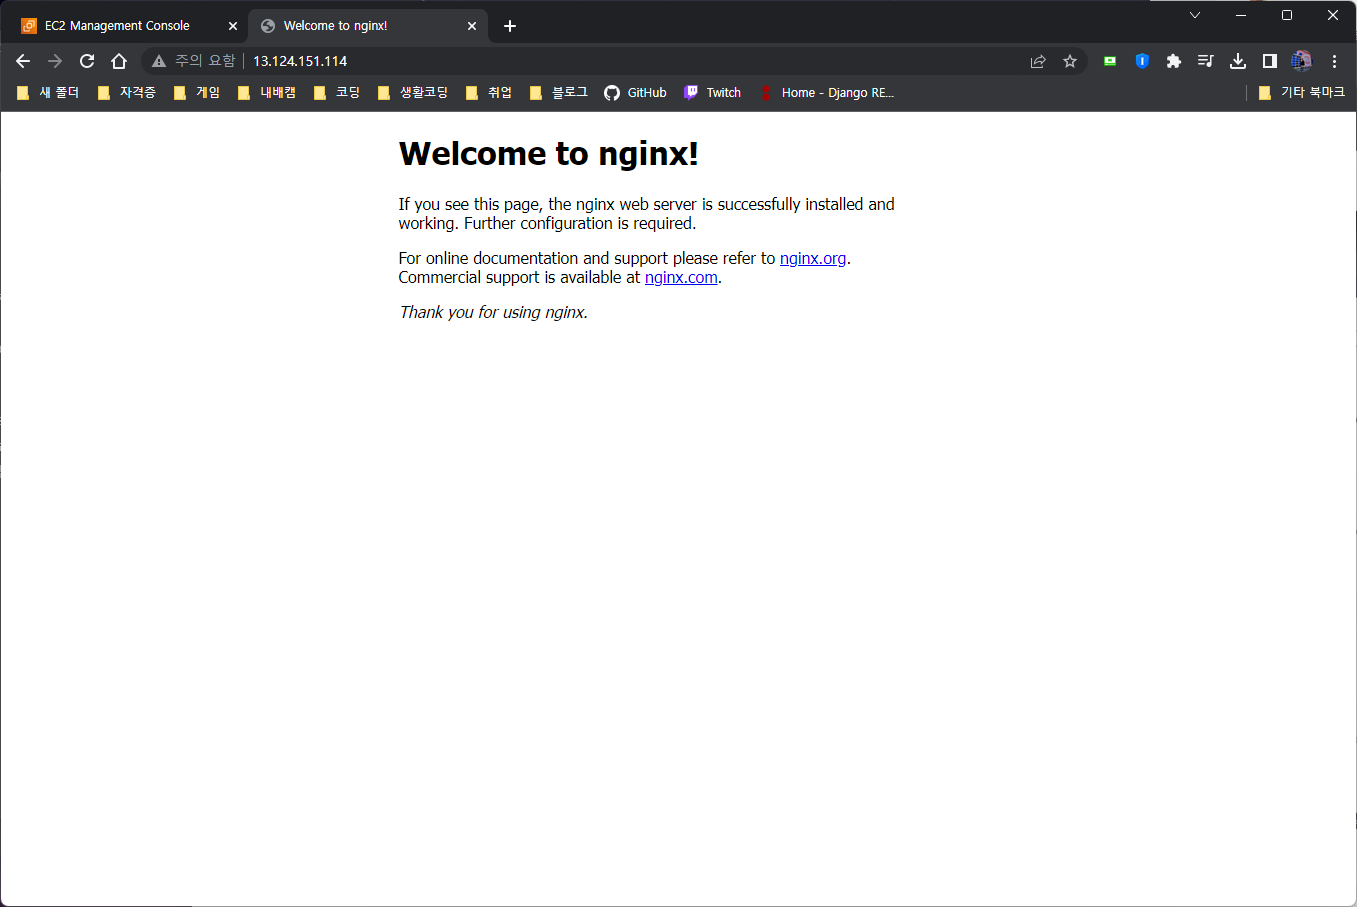Viewport: 1357px width, 907px height.
Task: Toggle the browser side panel
Action: click(x=1270, y=61)
